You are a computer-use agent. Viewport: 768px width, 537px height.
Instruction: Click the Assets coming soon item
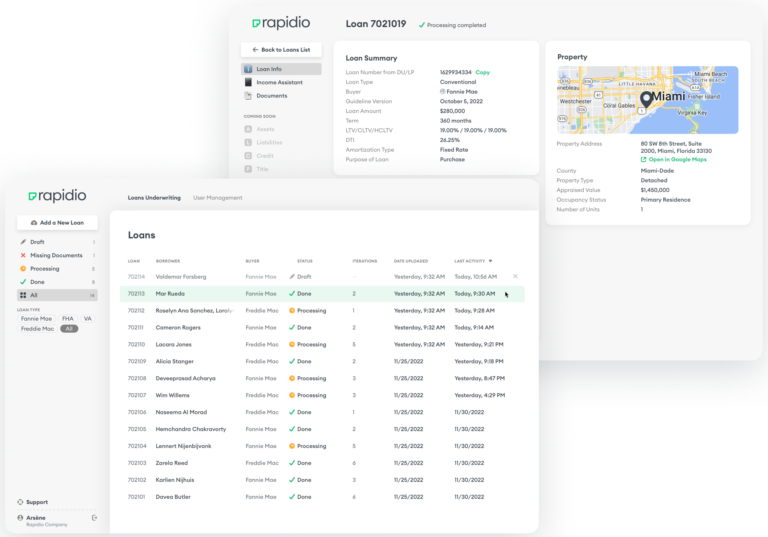click(260, 129)
